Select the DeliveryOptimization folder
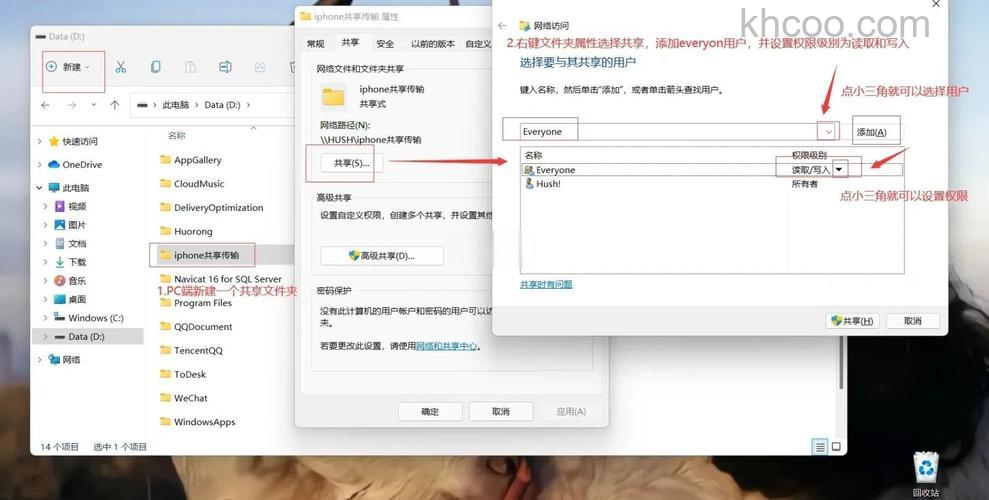This screenshot has width=989, height=500. [x=211, y=207]
